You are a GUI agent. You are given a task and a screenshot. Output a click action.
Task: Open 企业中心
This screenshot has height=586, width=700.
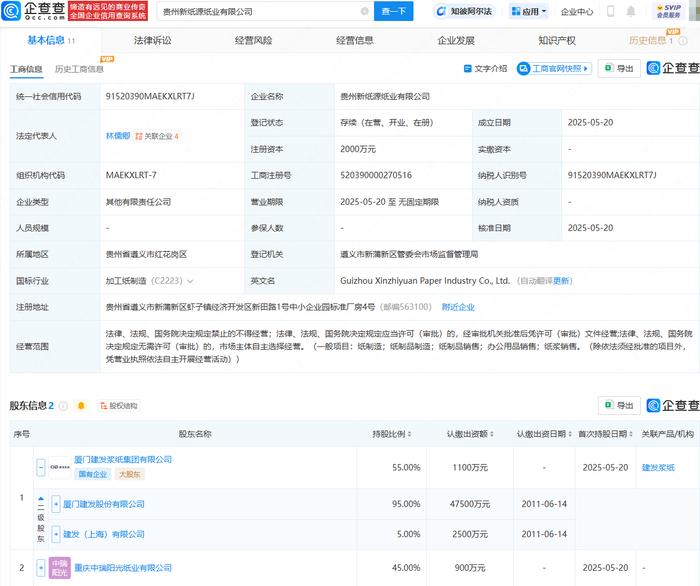point(577,12)
